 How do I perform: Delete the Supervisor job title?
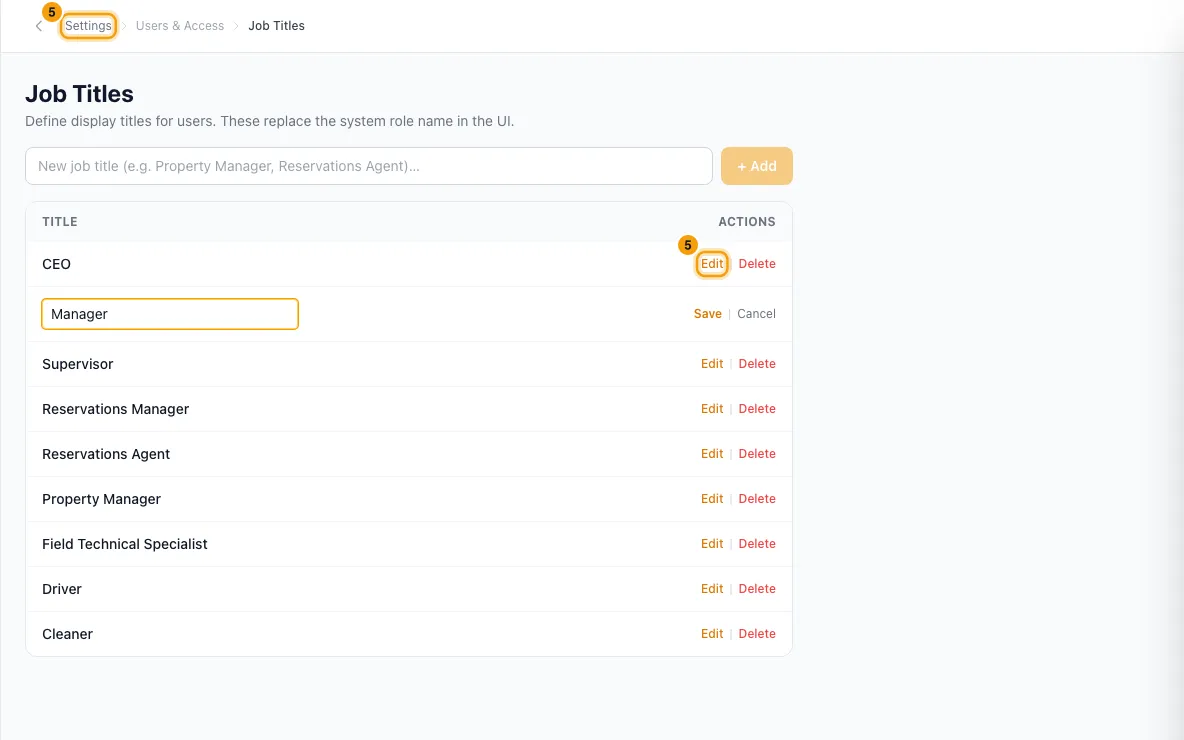tap(757, 364)
